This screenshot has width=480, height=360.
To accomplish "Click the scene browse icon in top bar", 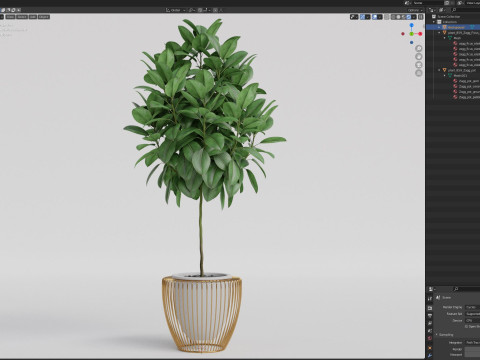I will pyautogui.click(x=408, y=3).
